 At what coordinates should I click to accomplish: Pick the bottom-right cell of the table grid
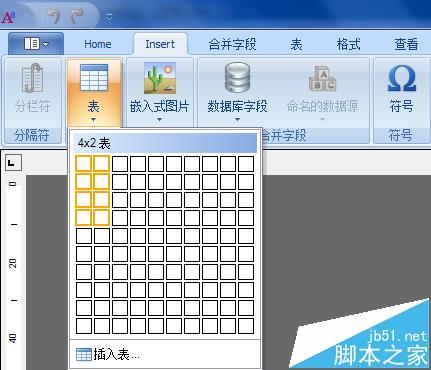click(246, 326)
